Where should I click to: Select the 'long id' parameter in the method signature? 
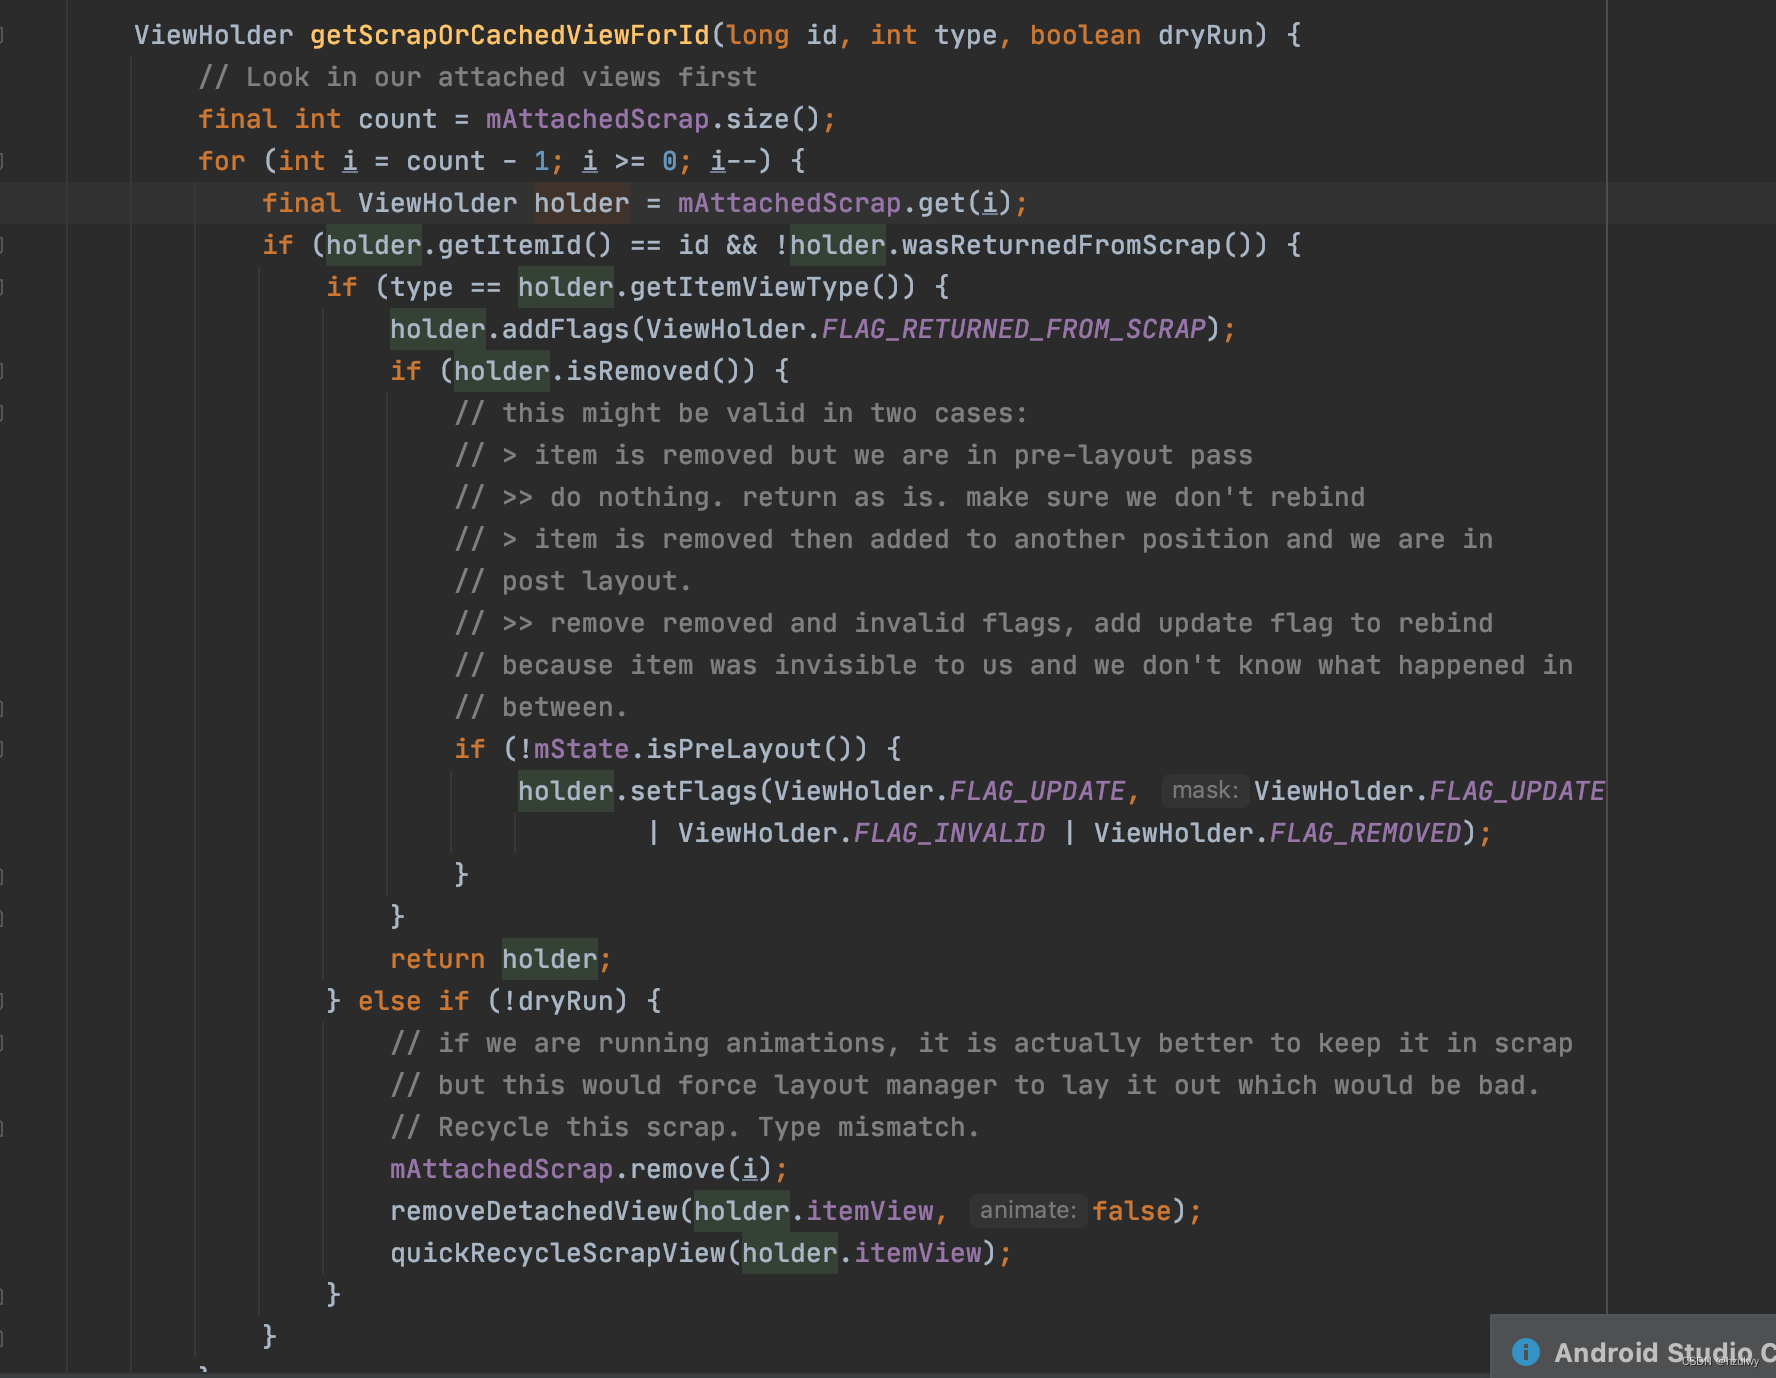tap(782, 35)
